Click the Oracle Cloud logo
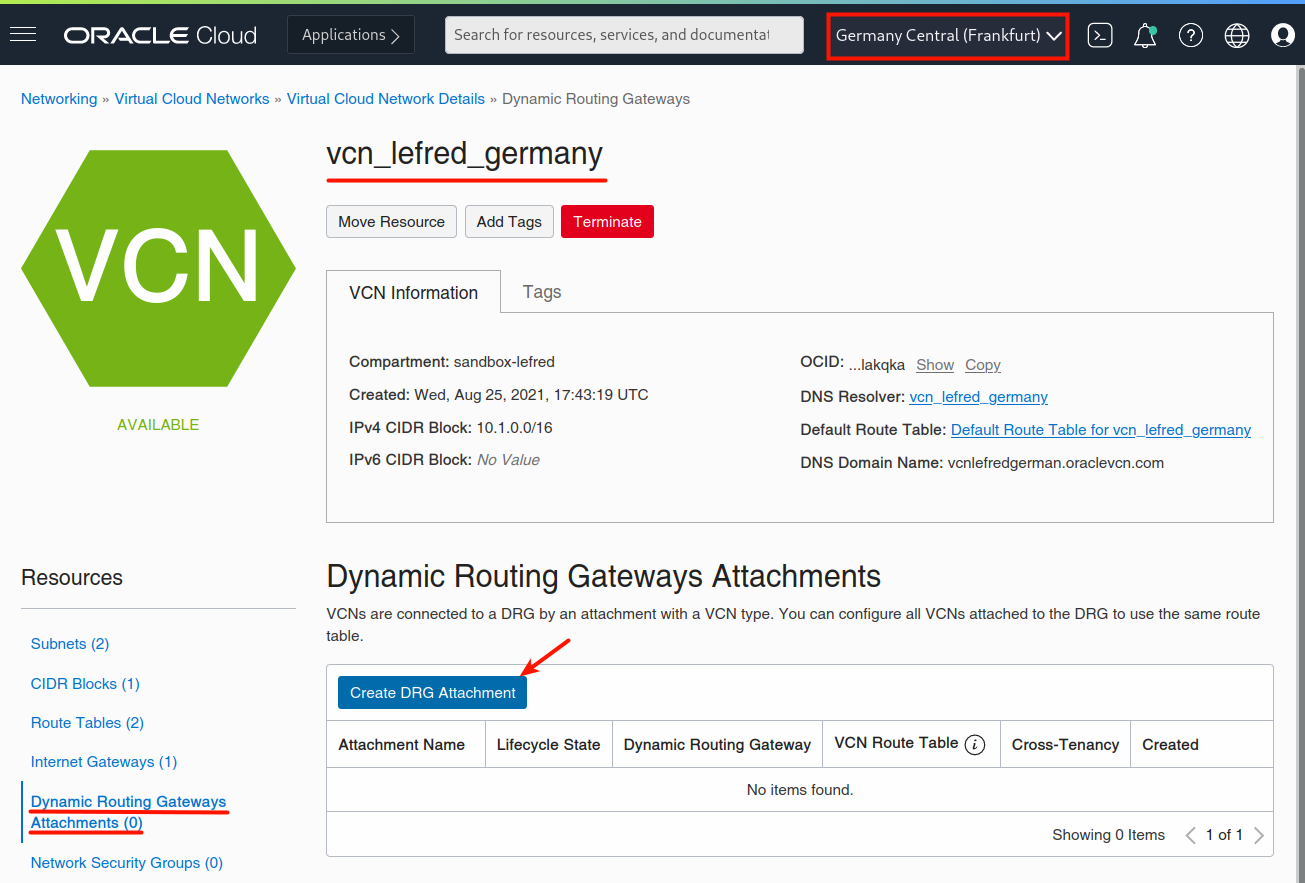This screenshot has height=883, width=1305. point(160,35)
